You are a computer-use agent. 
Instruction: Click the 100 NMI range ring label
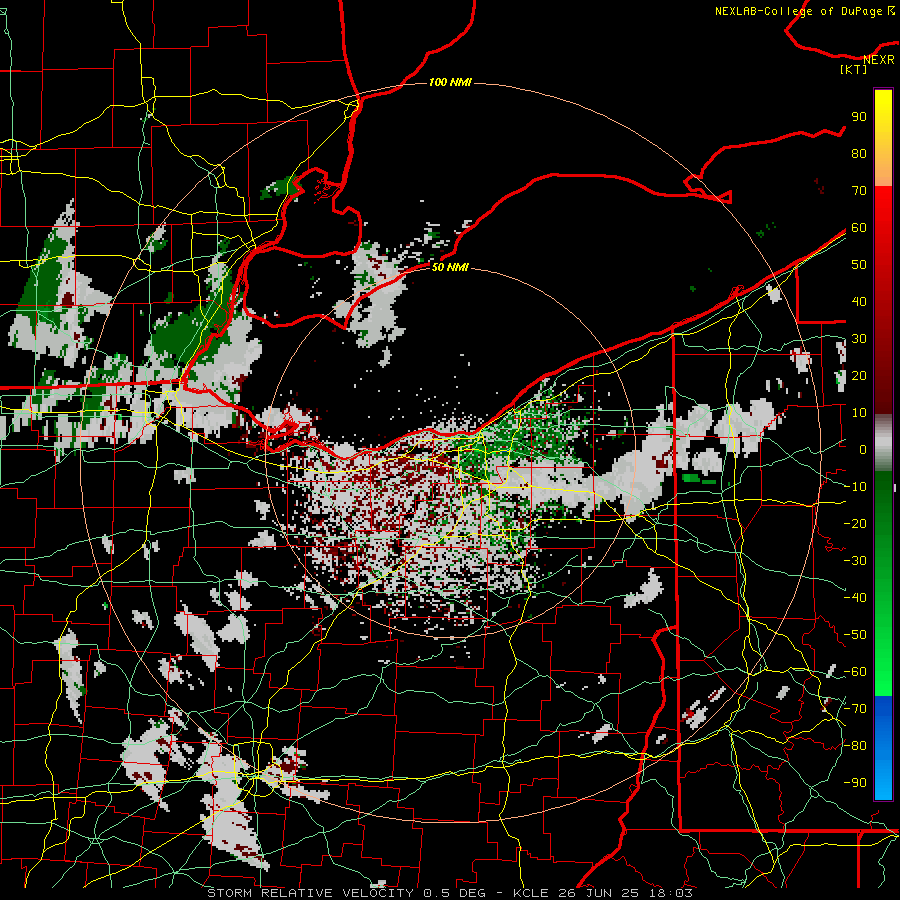(450, 82)
